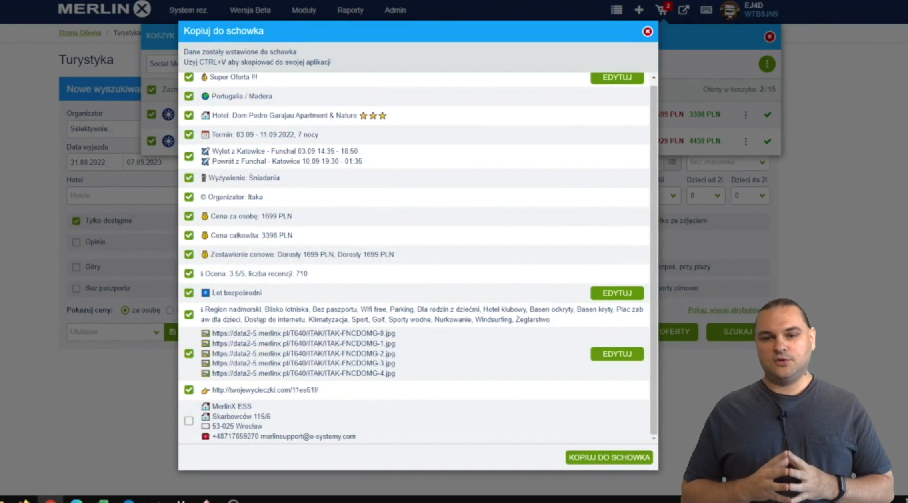Toggle Tylko dostępne checkbox in search form
The width and height of the screenshot is (908, 503).
pos(76,221)
